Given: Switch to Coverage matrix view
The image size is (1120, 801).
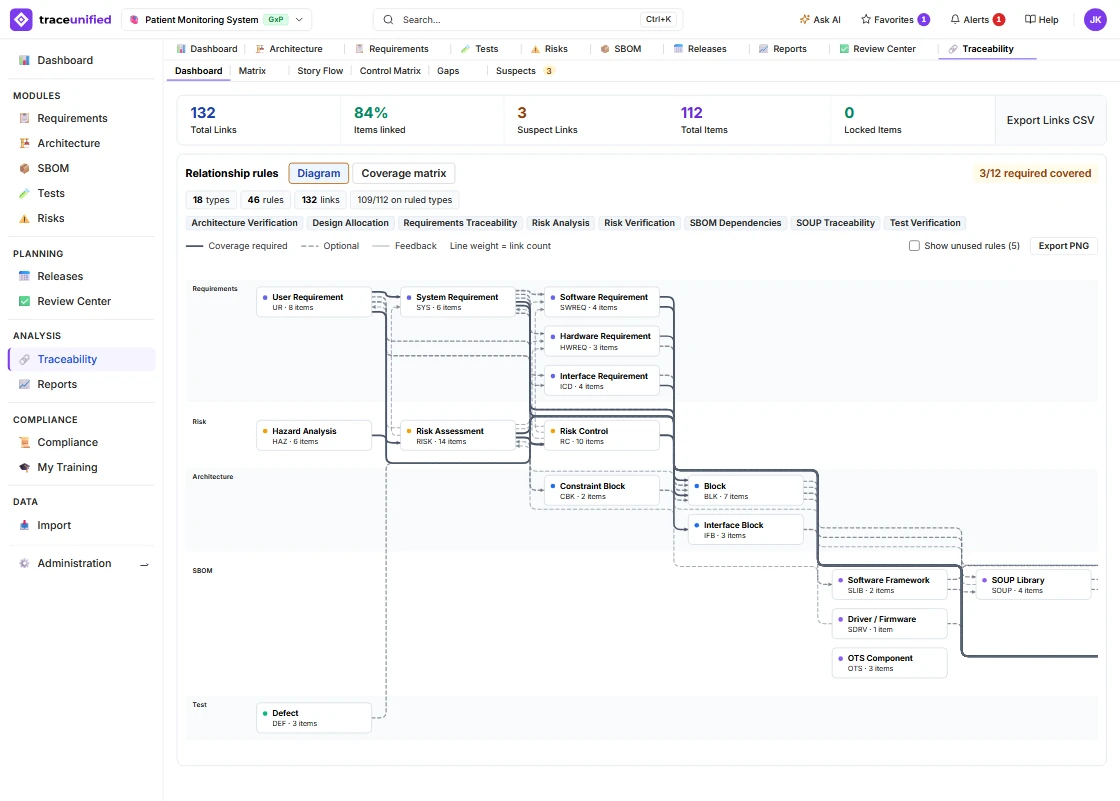Looking at the screenshot, I should coord(404,173).
